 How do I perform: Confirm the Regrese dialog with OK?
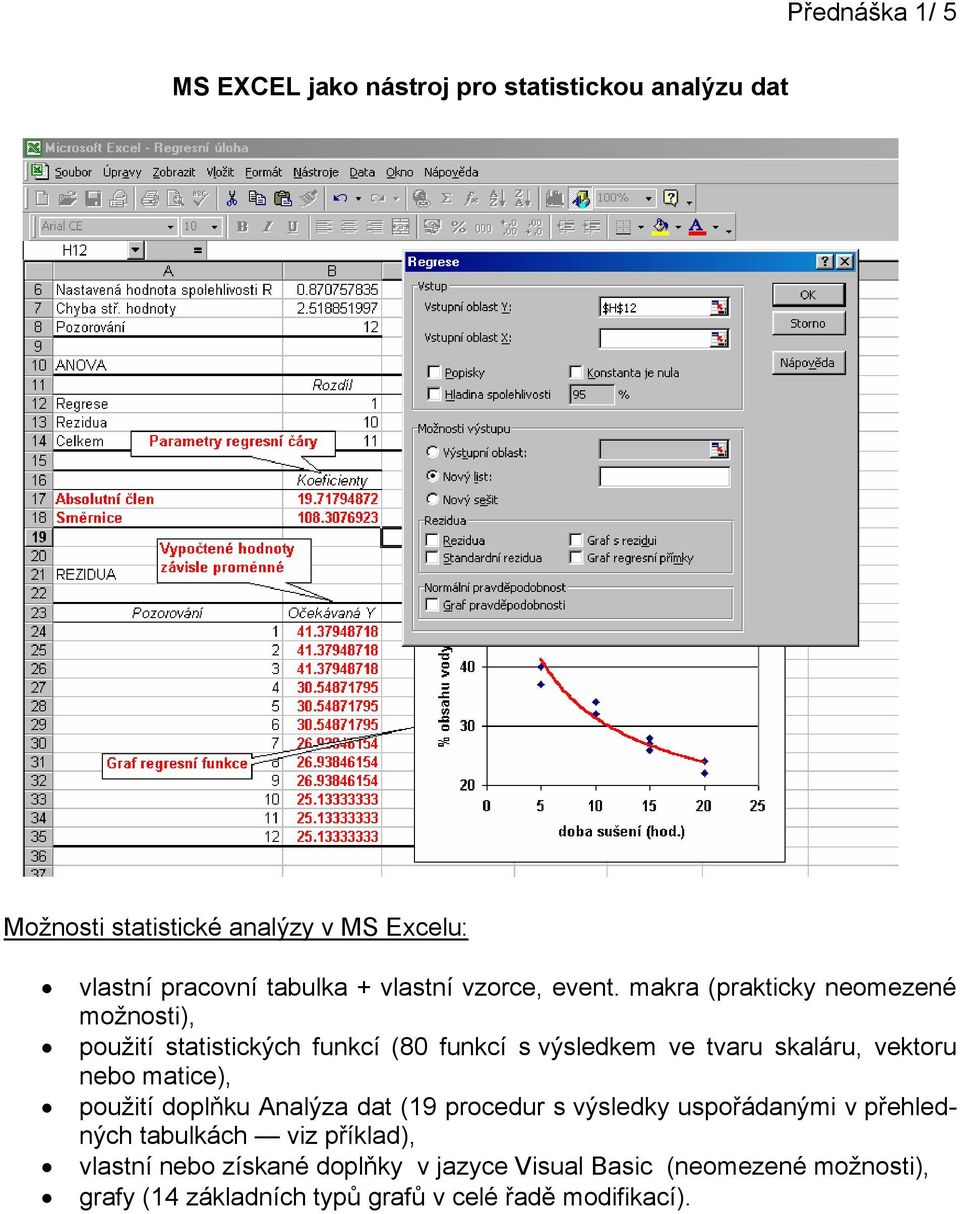808,295
